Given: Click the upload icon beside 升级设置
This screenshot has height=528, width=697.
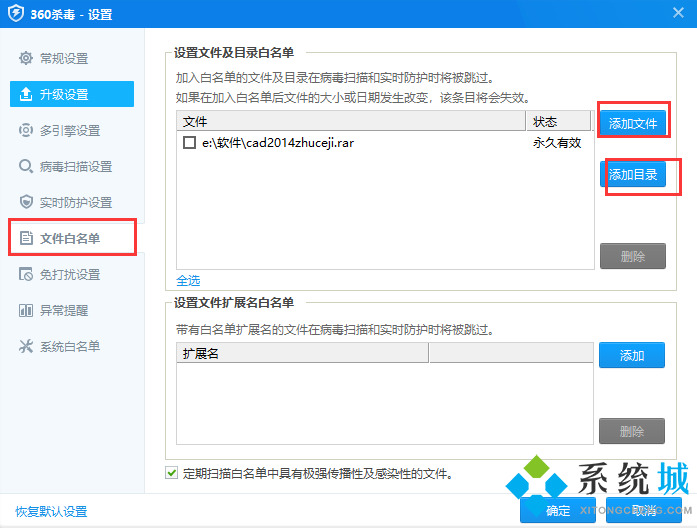Looking at the screenshot, I should point(26,94).
